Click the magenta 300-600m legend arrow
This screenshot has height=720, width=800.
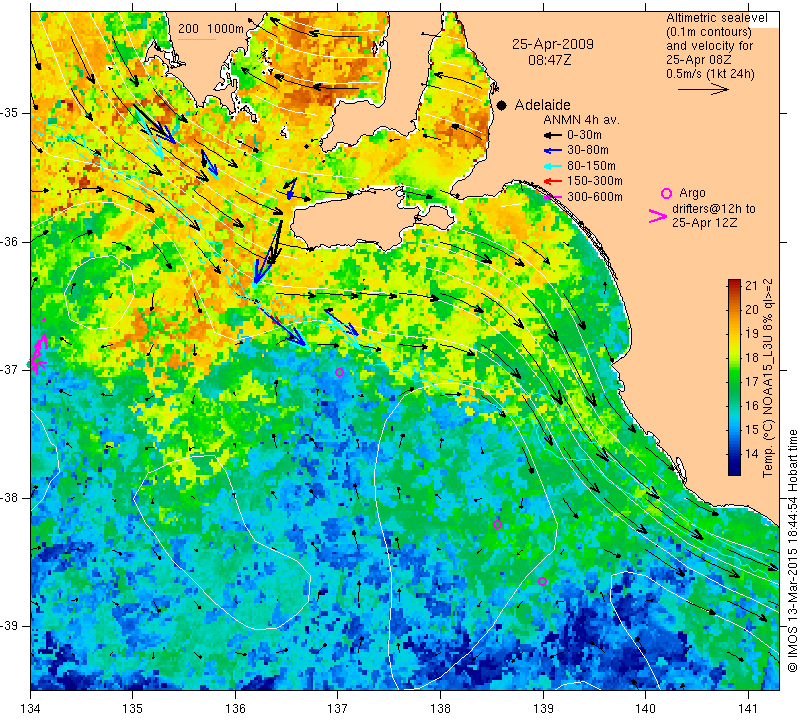[x=552, y=197]
